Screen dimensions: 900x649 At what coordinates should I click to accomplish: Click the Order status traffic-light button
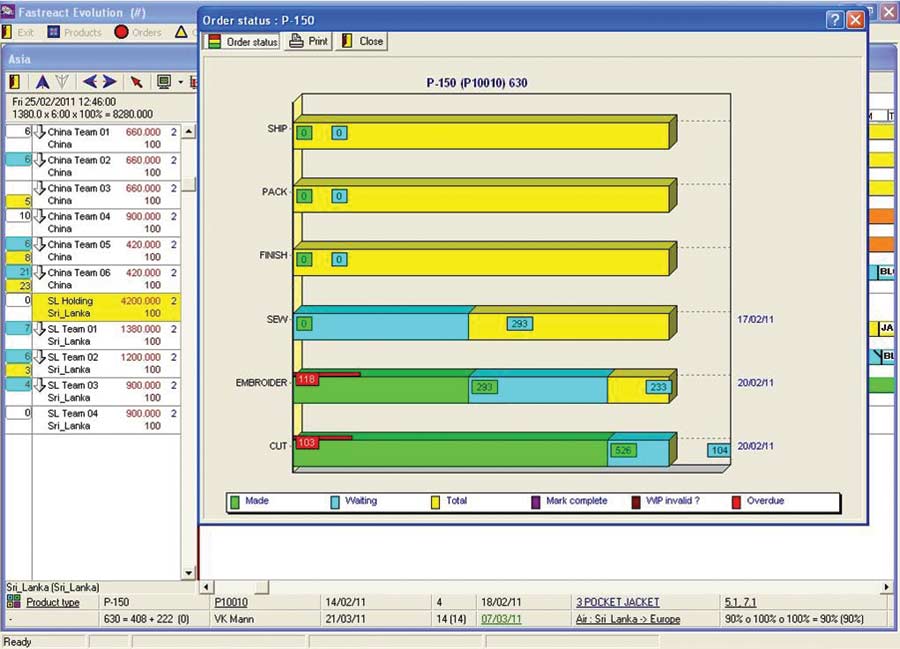pyautogui.click(x=241, y=42)
